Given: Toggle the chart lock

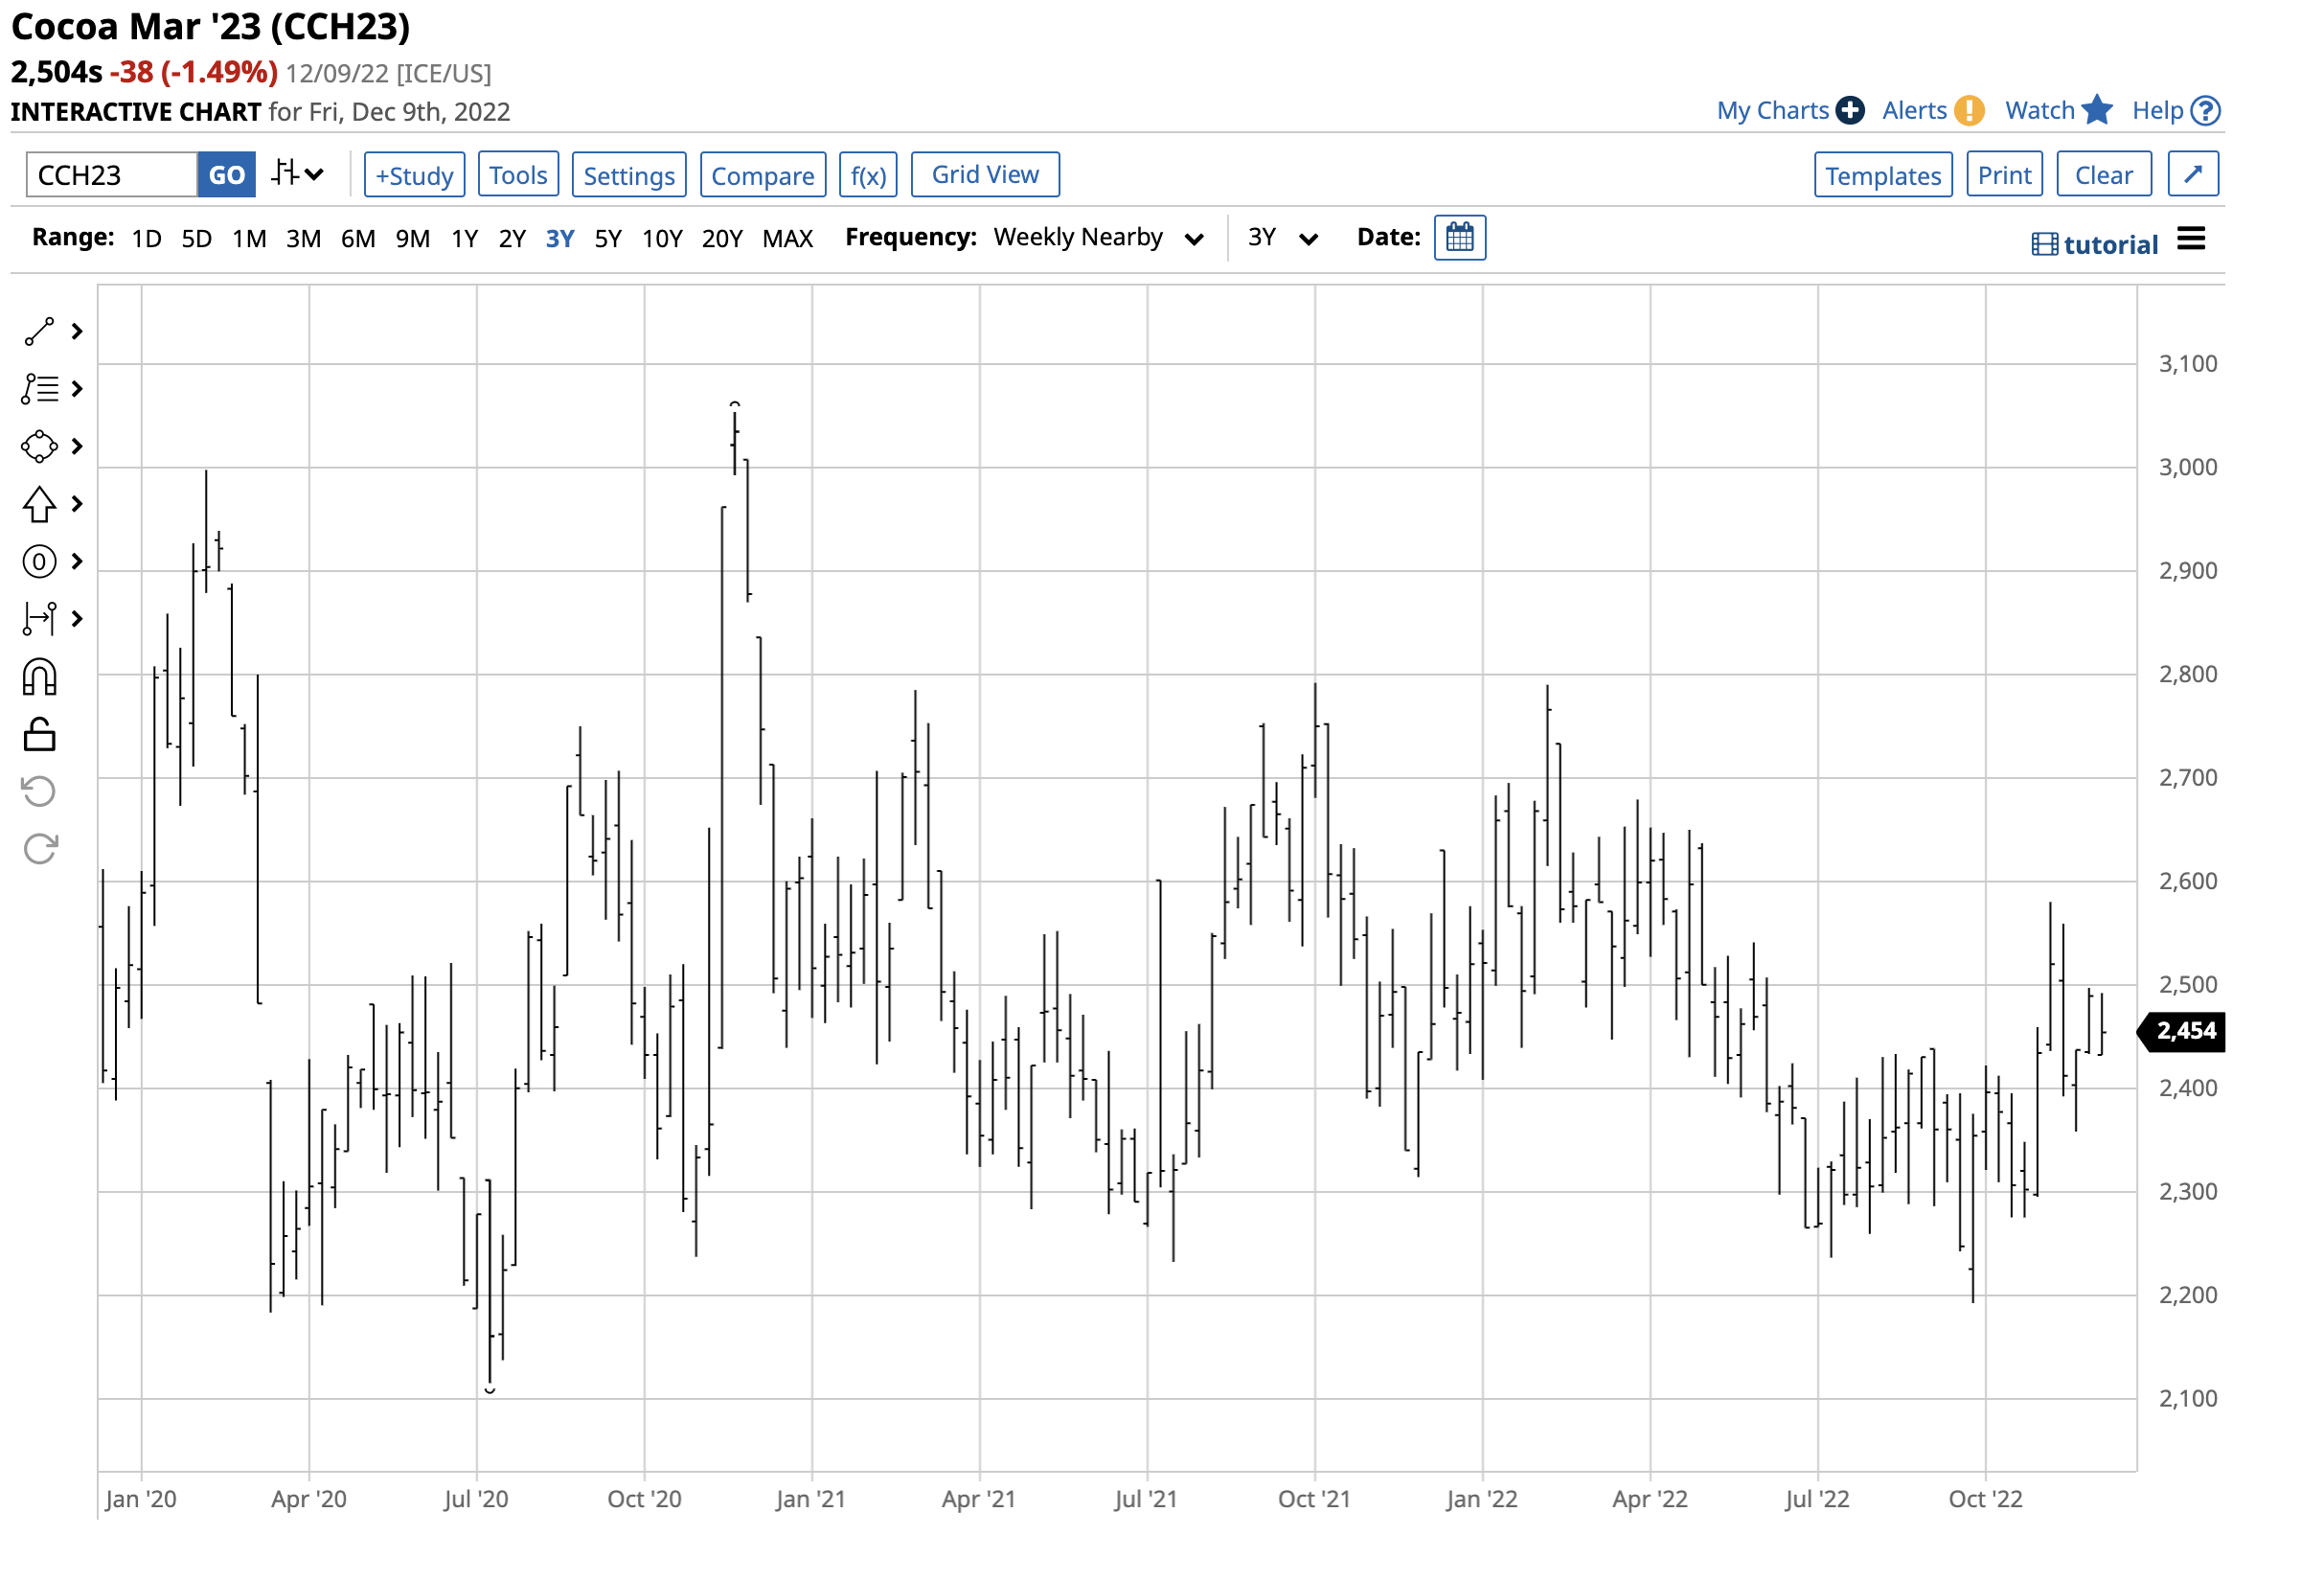Looking at the screenshot, I should pos(40,735).
